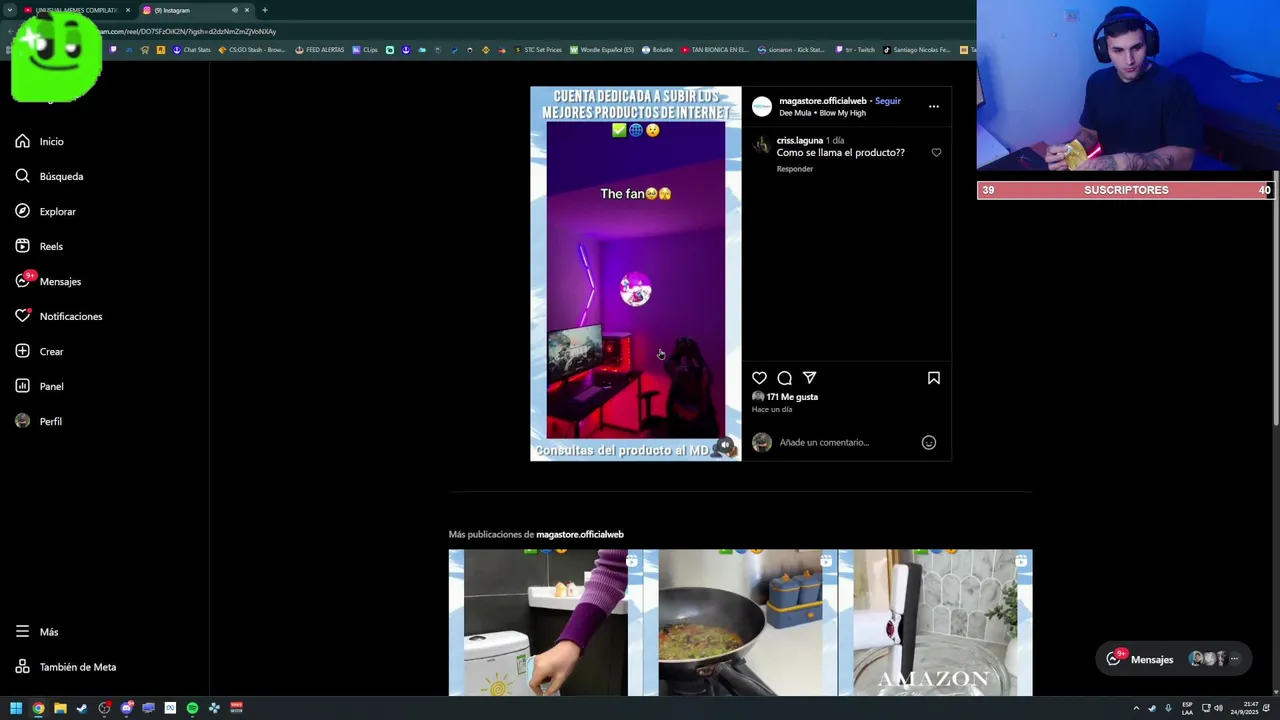This screenshot has width=1280, height=720.
Task: Click the reel video to pause
Action: 635,273
